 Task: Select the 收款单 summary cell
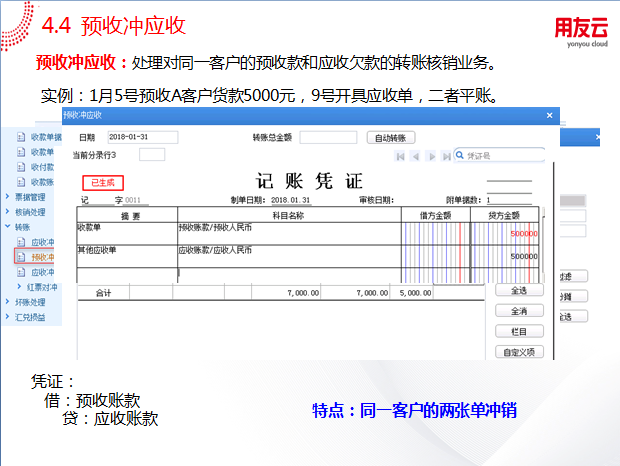tap(127, 233)
